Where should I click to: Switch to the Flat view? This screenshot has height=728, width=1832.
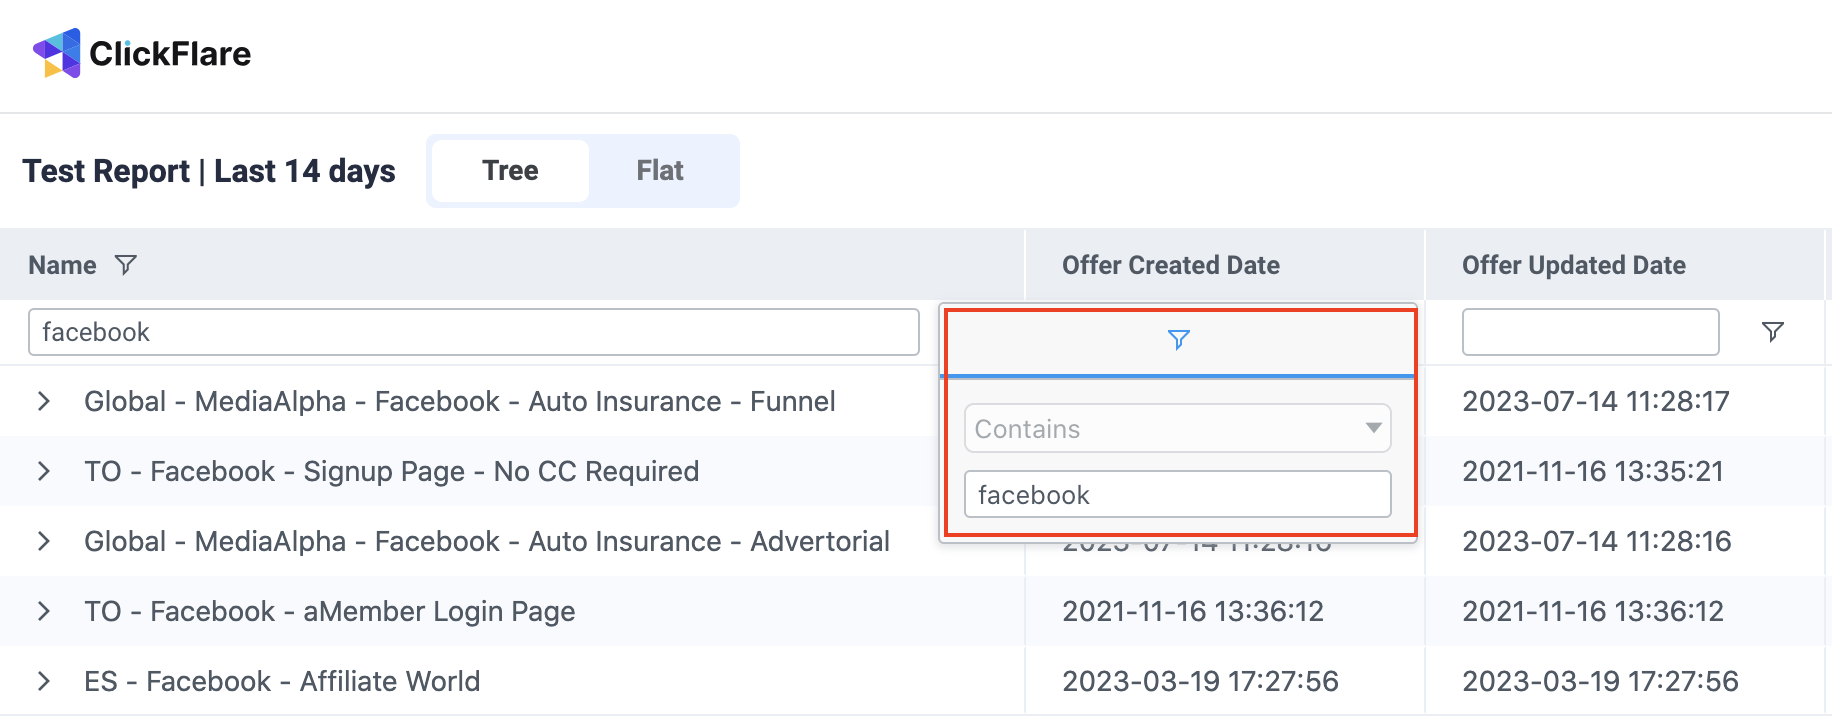click(x=660, y=171)
